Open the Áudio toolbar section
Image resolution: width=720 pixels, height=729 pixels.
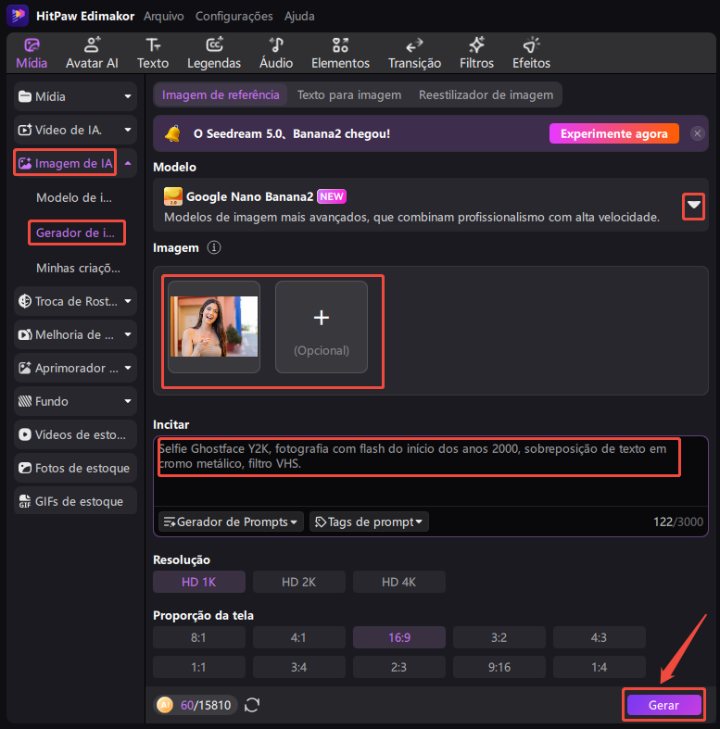pyautogui.click(x=276, y=53)
